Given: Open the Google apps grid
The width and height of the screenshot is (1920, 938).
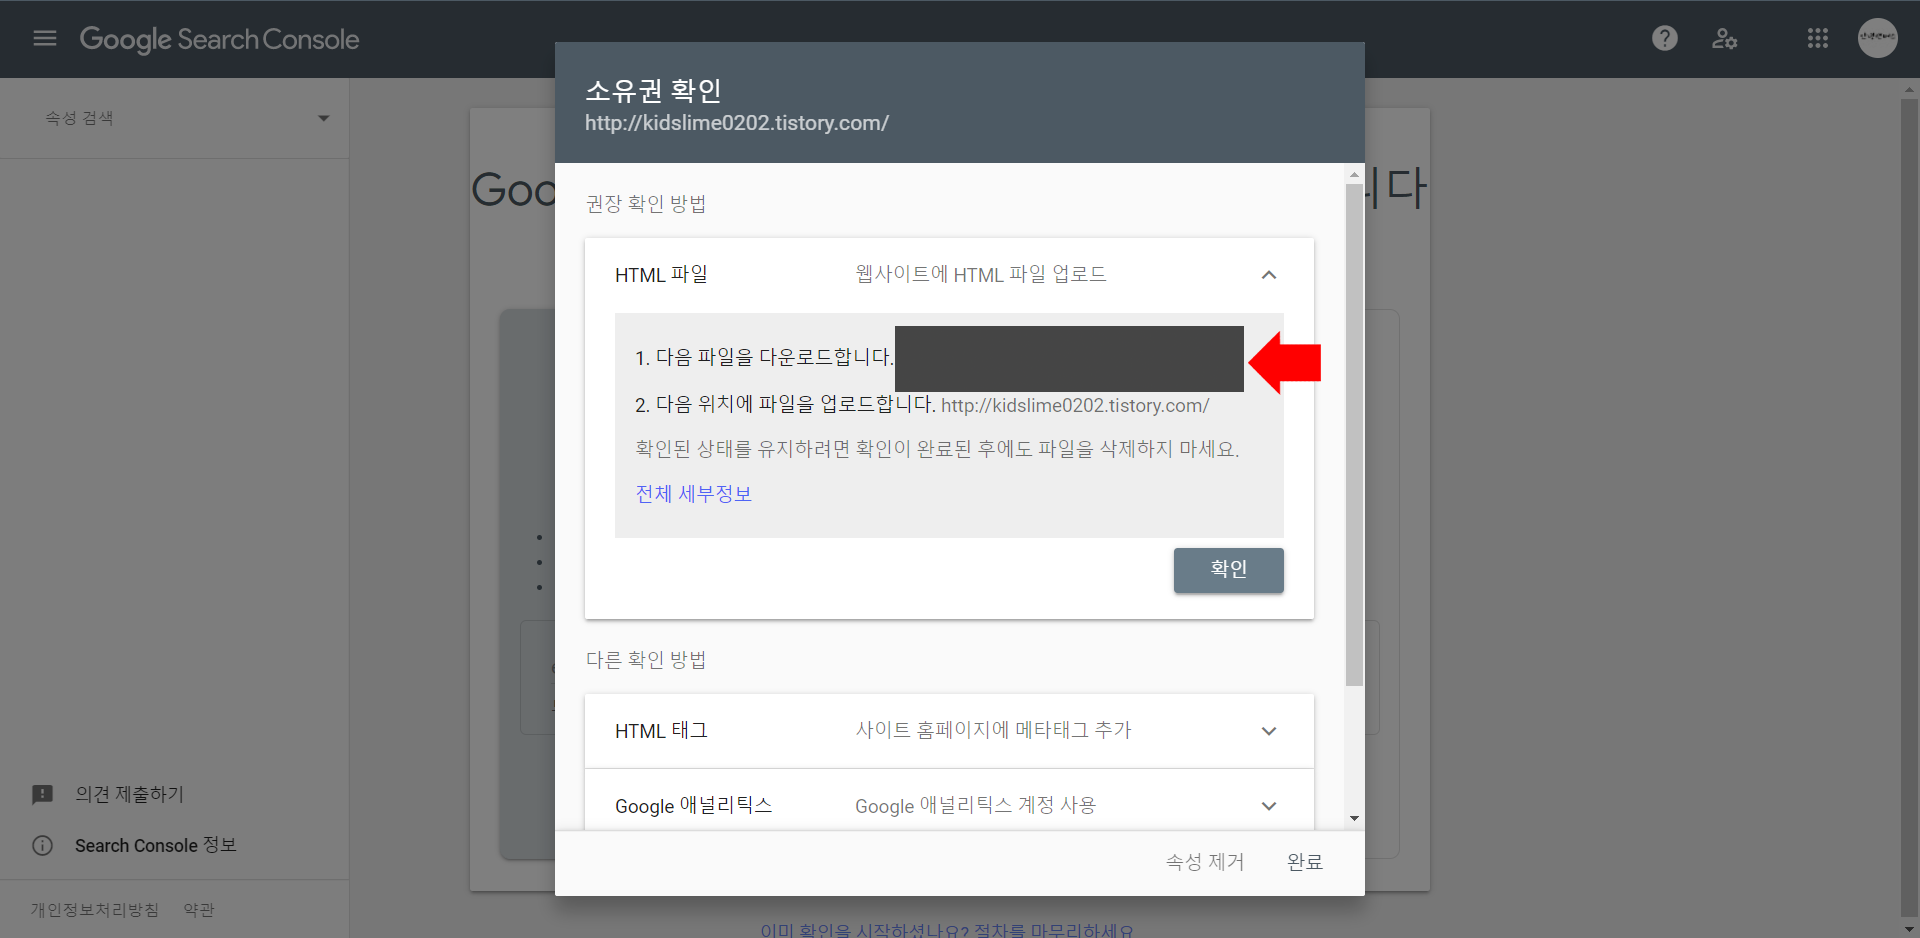Looking at the screenshot, I should 1818,38.
